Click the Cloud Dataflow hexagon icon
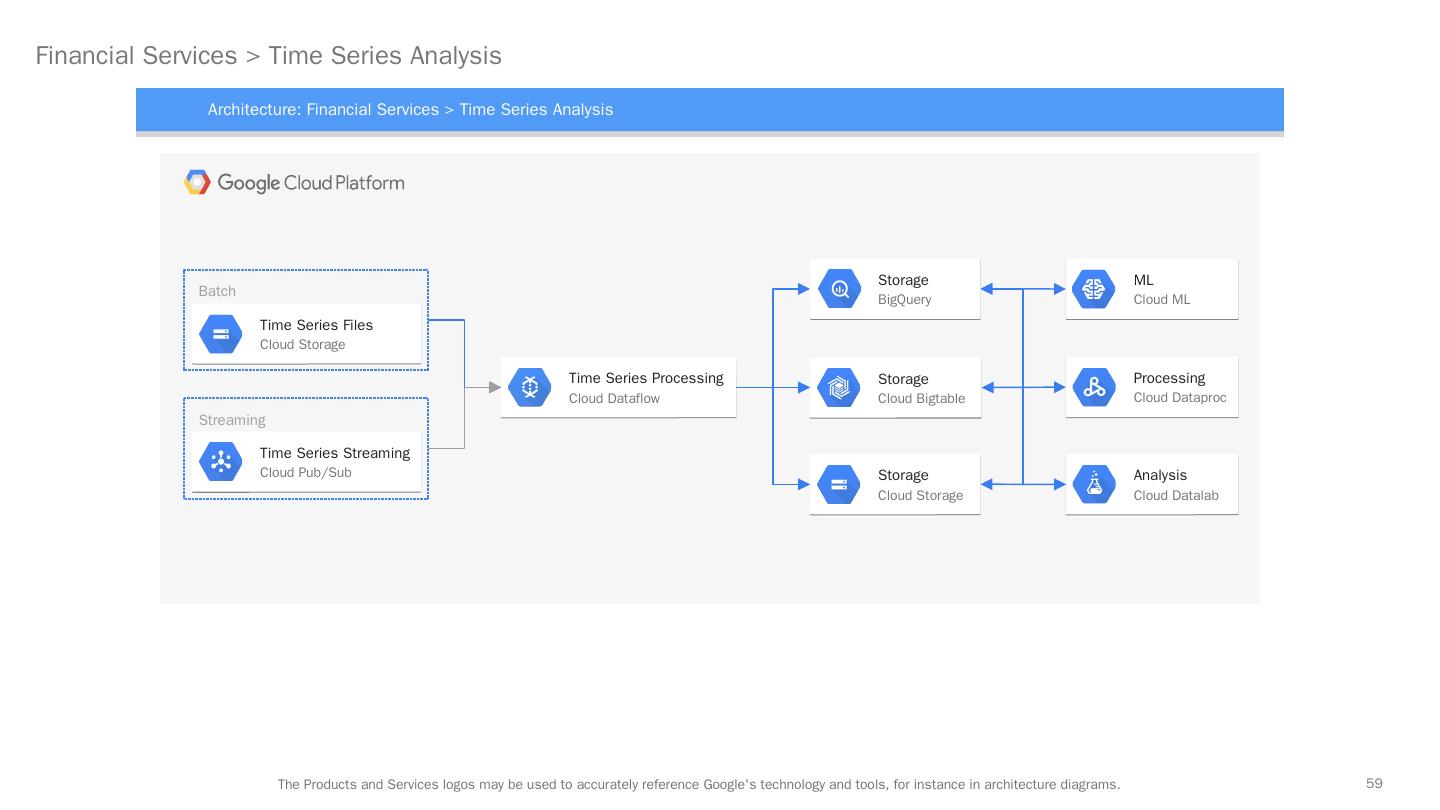The width and height of the screenshot is (1440, 810). point(530,387)
